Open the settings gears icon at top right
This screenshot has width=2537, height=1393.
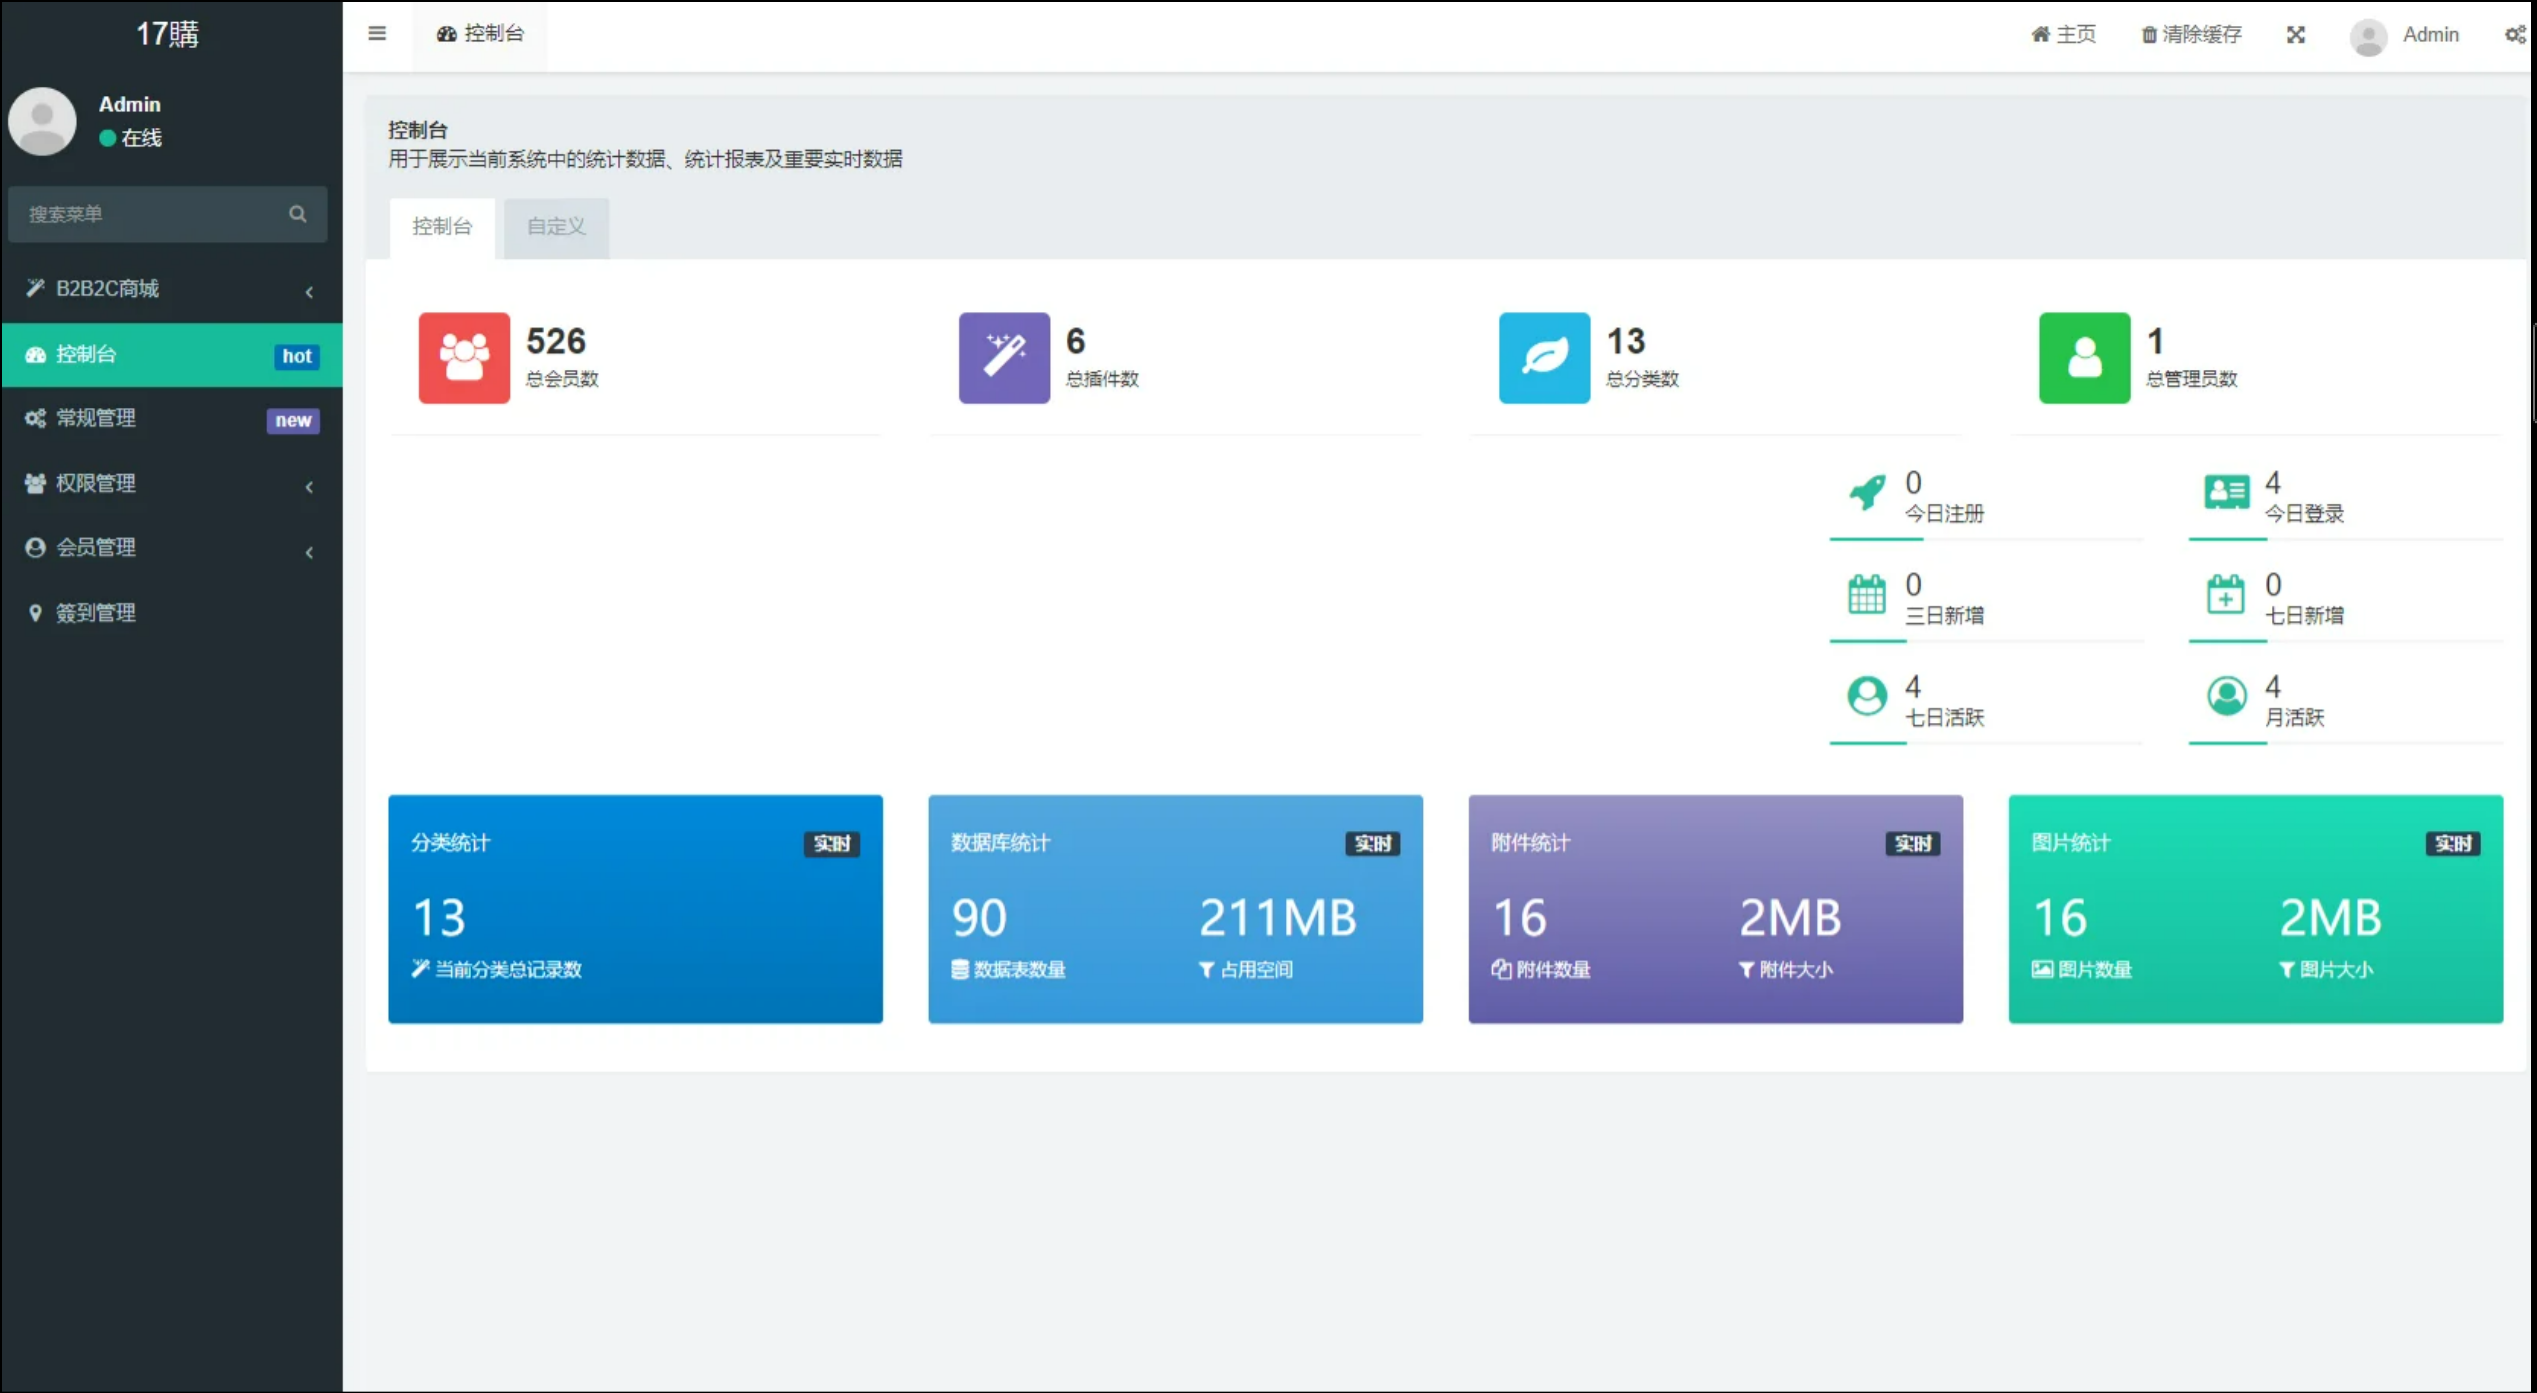pyautogui.click(x=2514, y=35)
